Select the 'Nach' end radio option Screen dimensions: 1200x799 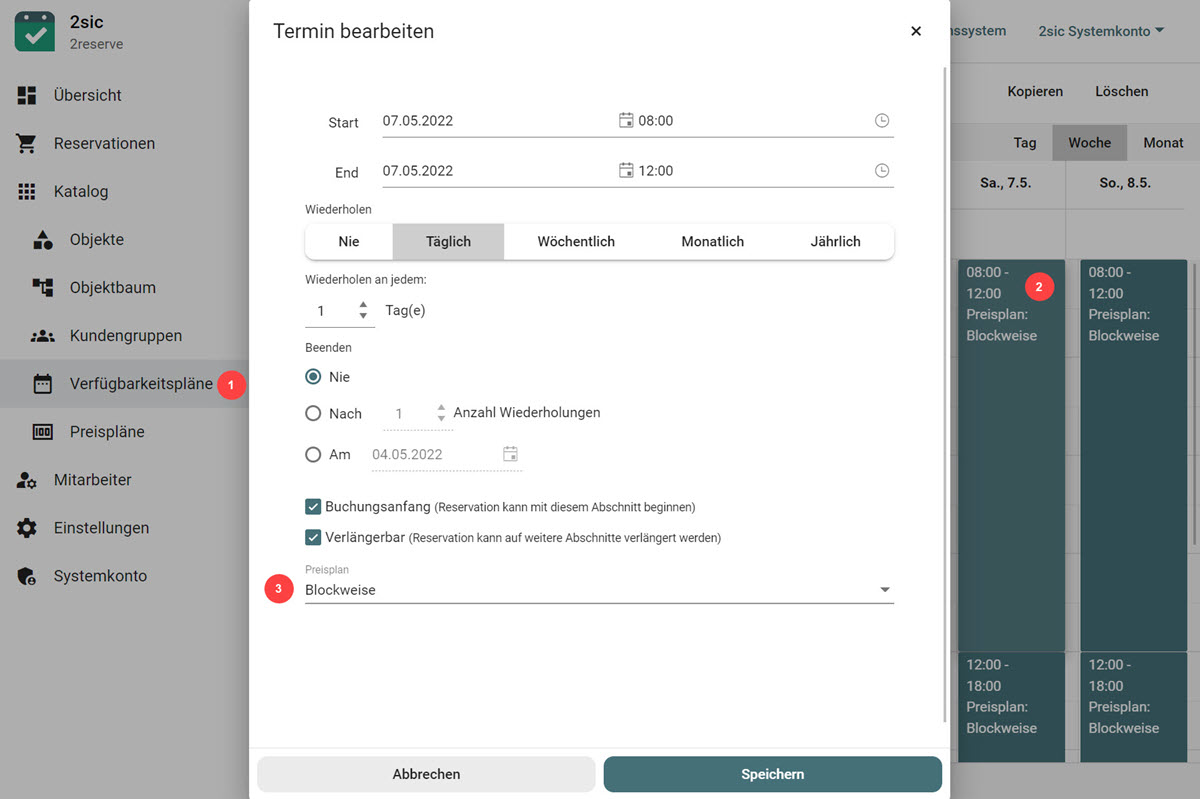(313, 413)
